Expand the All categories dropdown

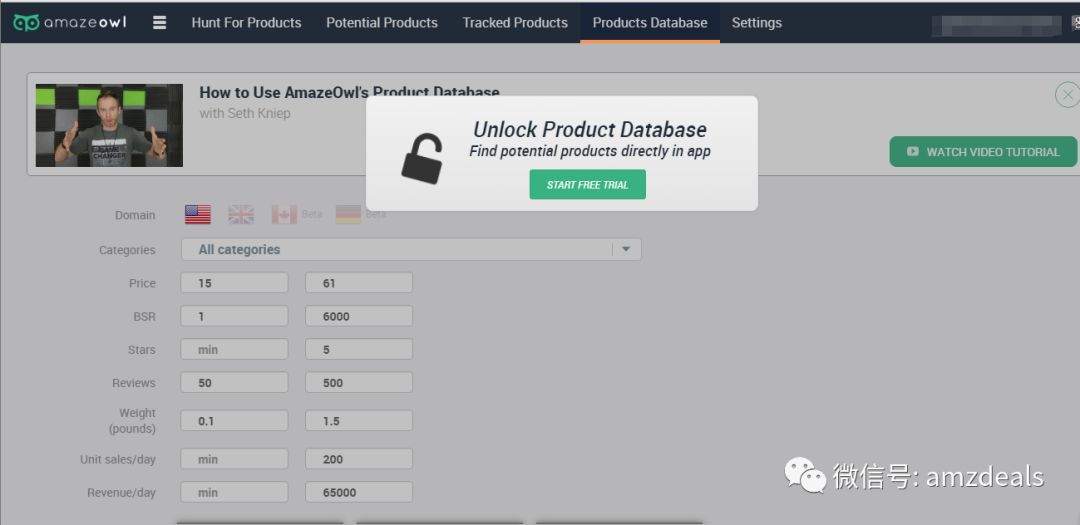[626, 250]
